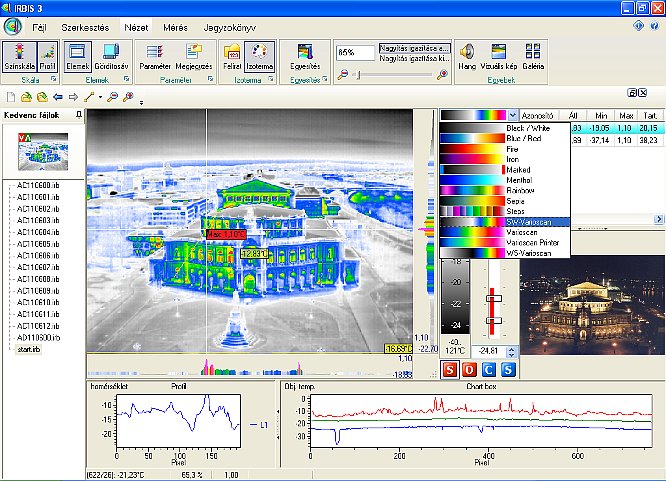Click the red O button below scale
The width and height of the screenshot is (666, 481).
[x=469, y=370]
